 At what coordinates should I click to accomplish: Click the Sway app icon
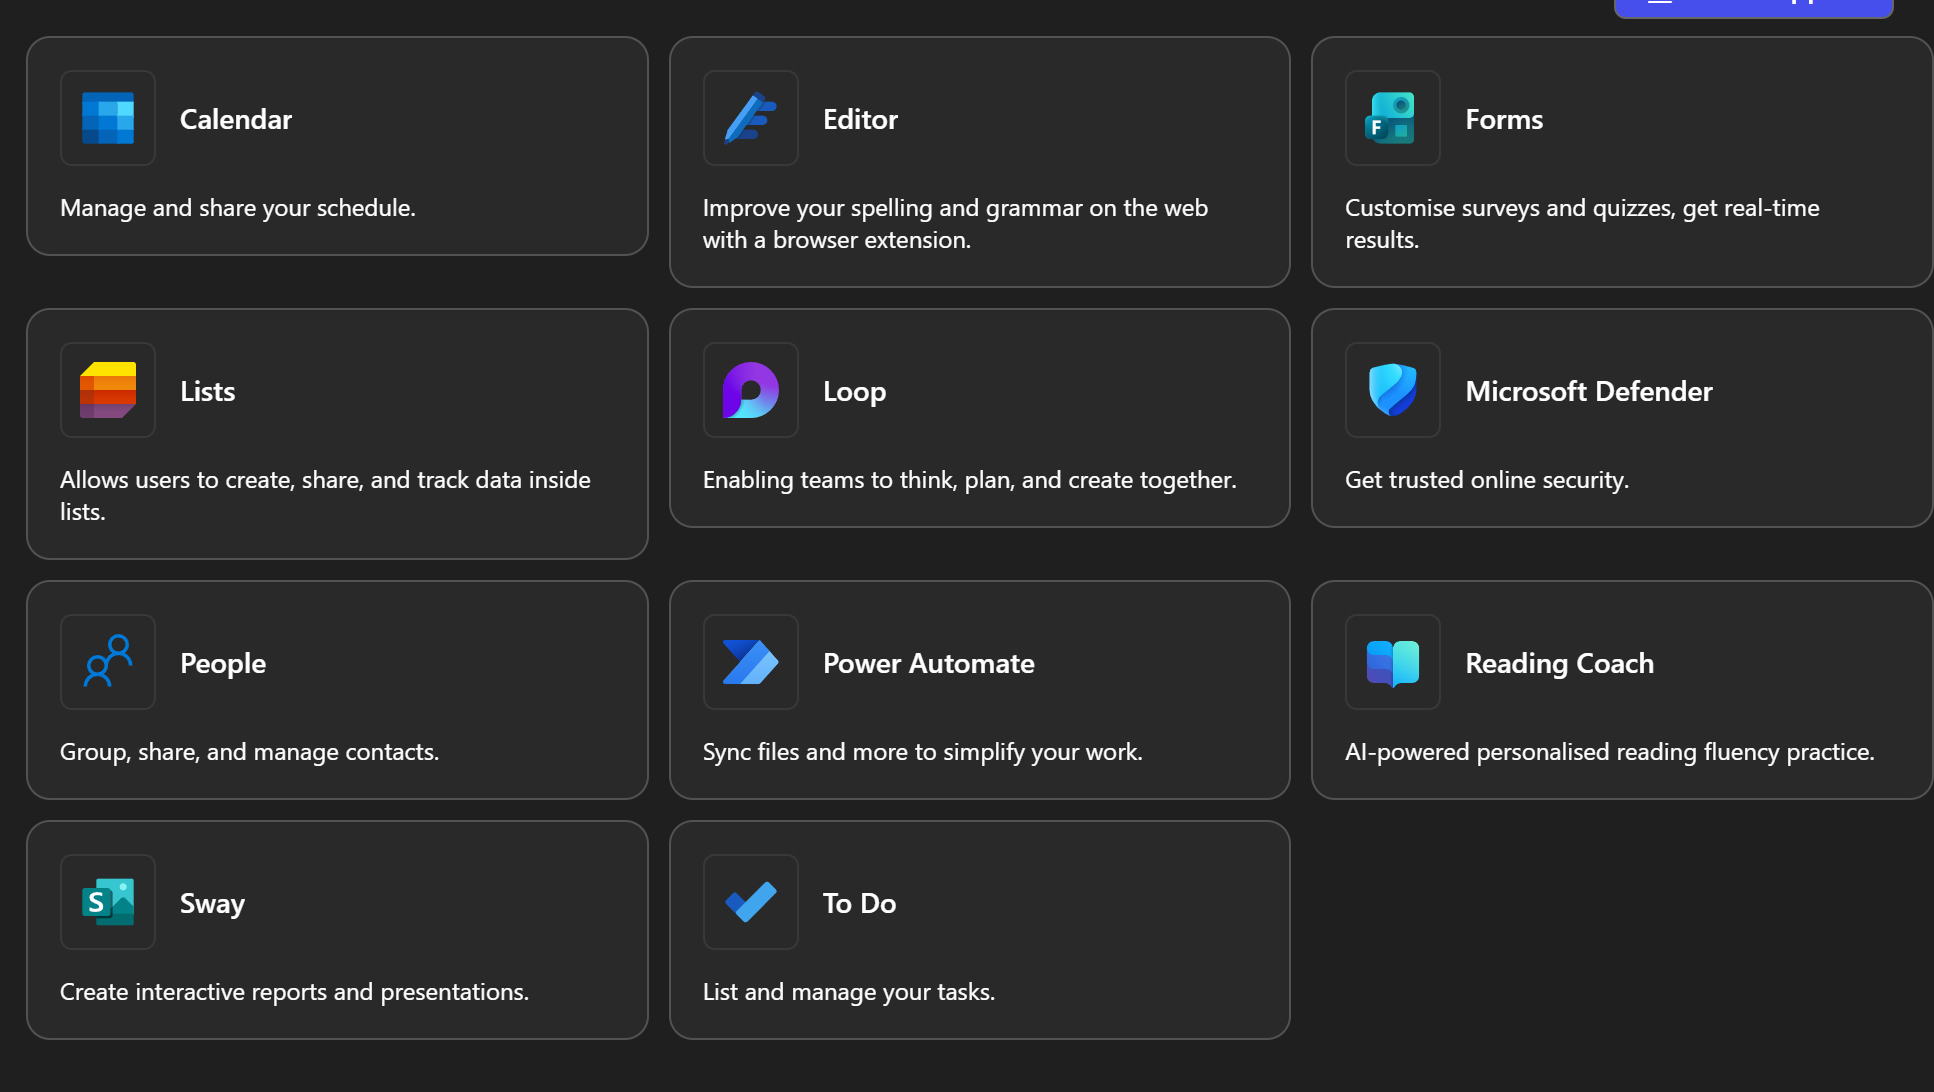tap(108, 902)
